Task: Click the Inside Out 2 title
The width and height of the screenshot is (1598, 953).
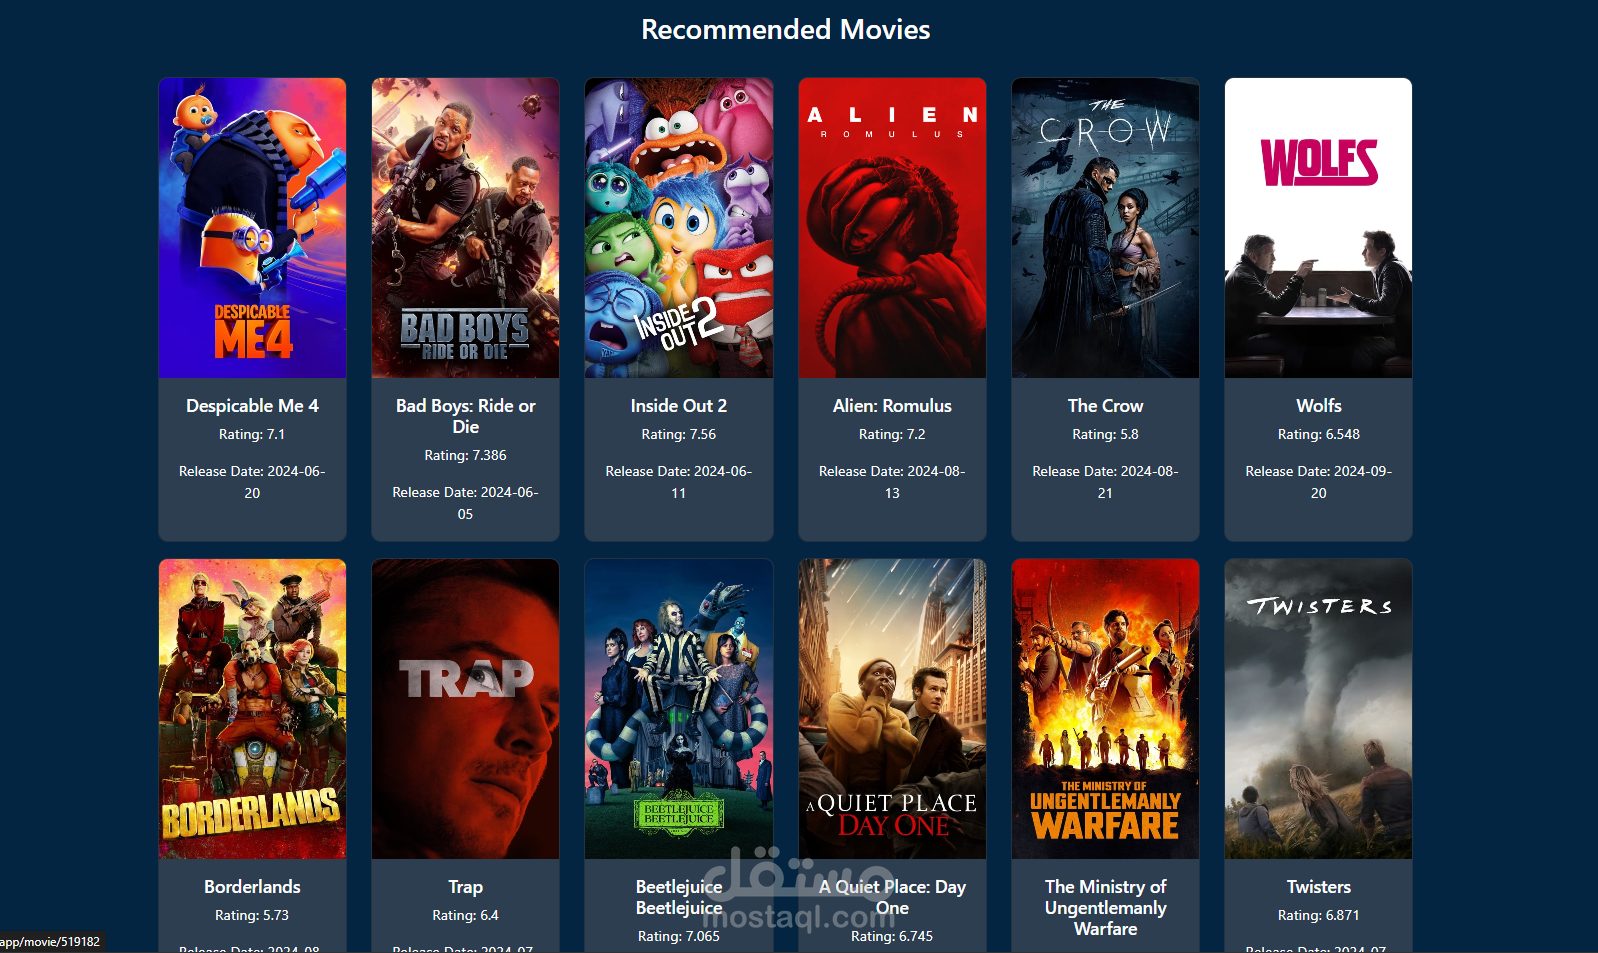Action: pyautogui.click(x=679, y=406)
